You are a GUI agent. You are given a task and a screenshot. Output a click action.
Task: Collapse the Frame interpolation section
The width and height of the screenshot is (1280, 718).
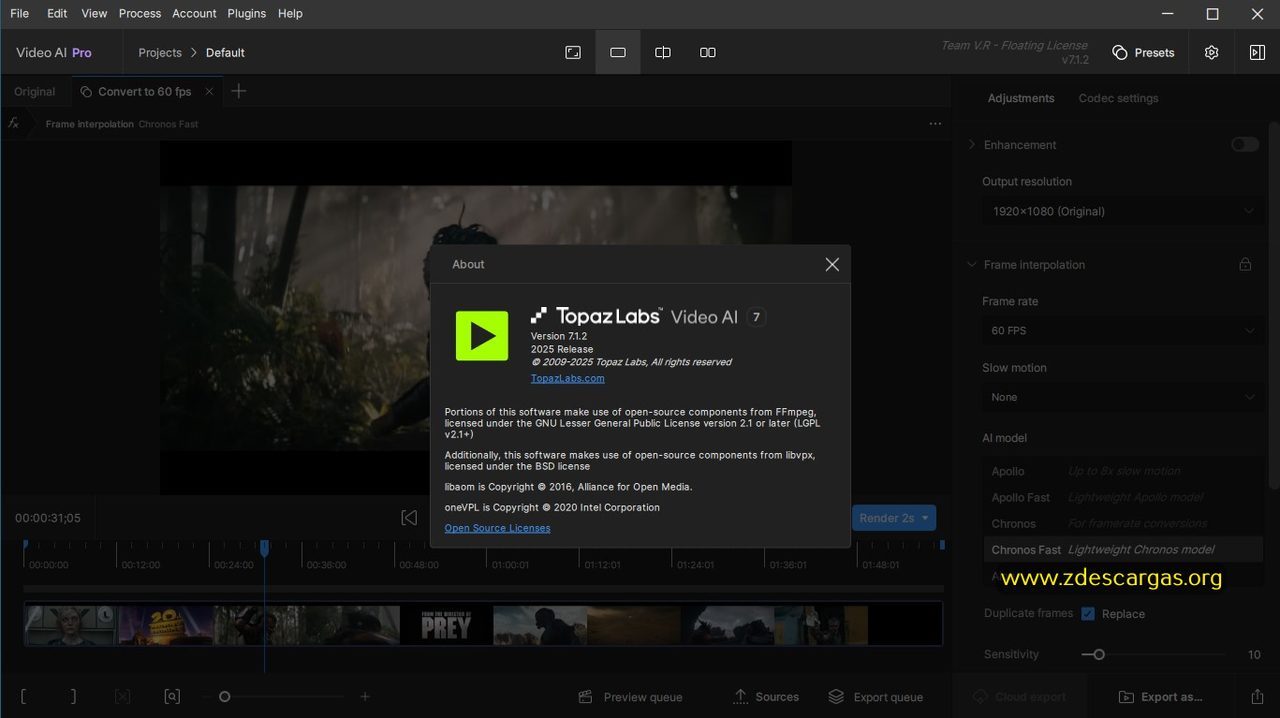click(971, 265)
